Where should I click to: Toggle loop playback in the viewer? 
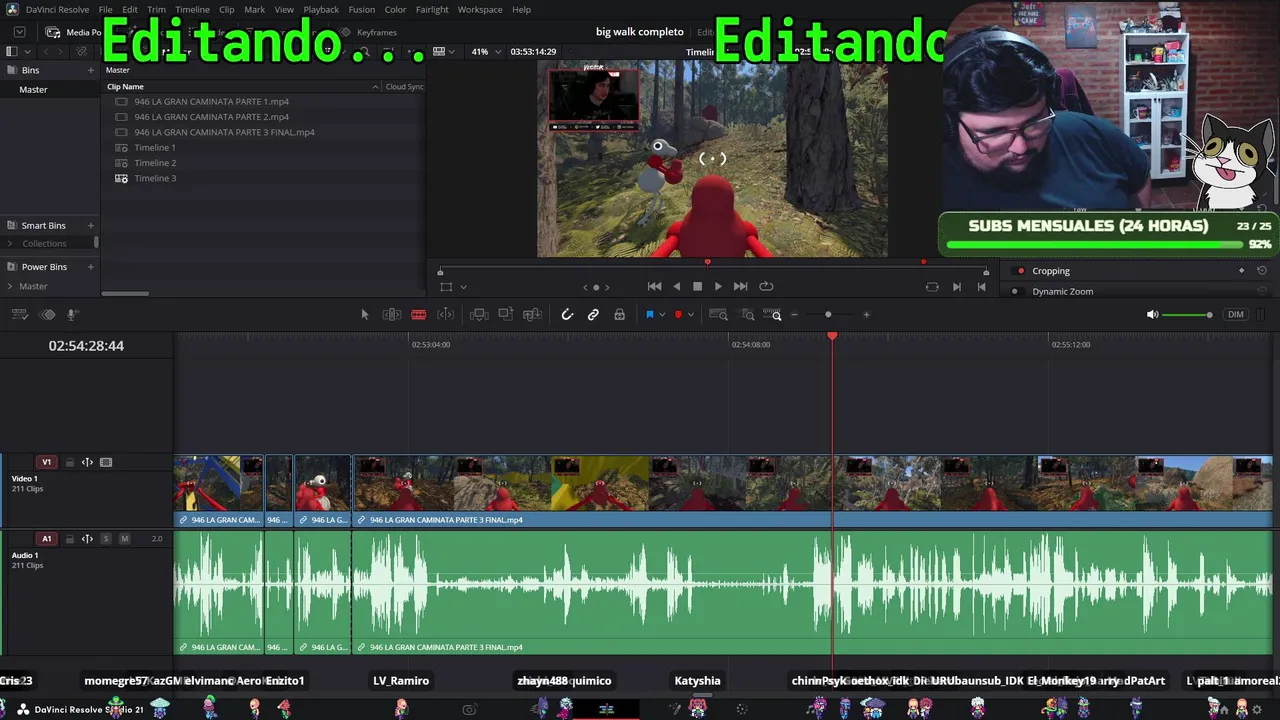pos(766,287)
